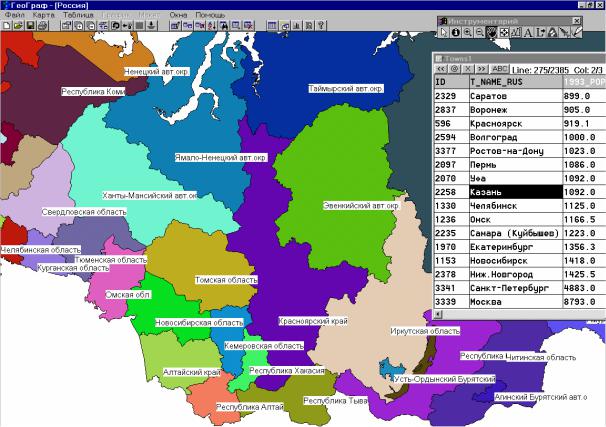
Task: Click the Таймырский авт.окр. map label
Action: pos(346,88)
